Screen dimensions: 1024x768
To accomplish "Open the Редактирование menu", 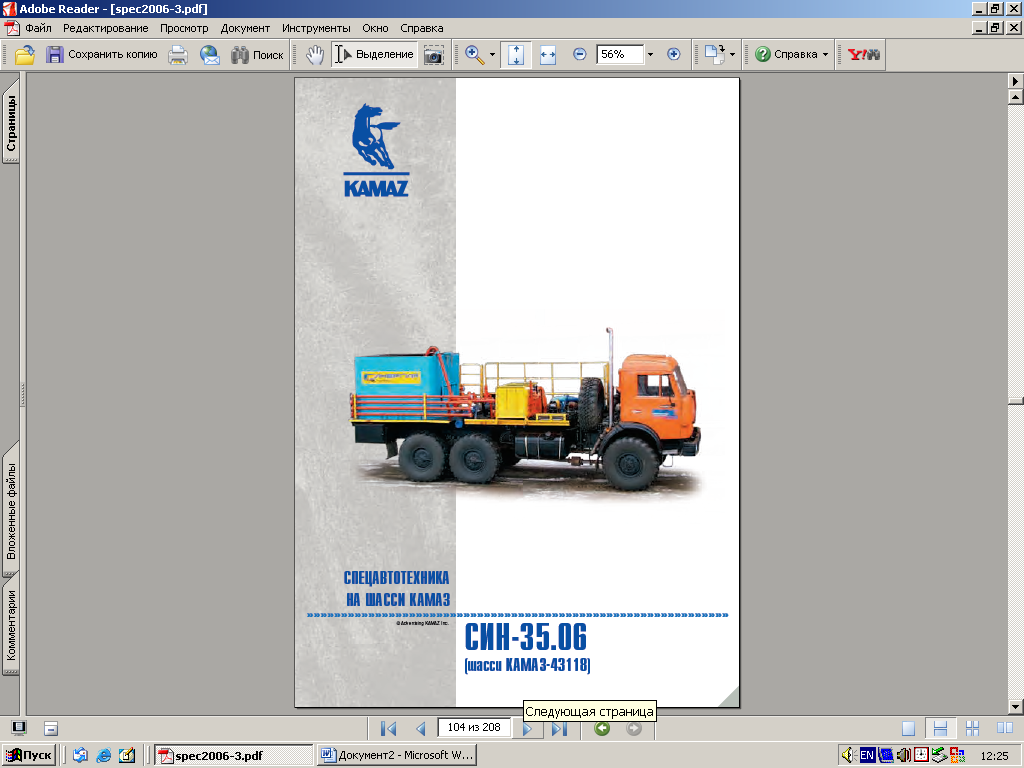I will pos(105,28).
